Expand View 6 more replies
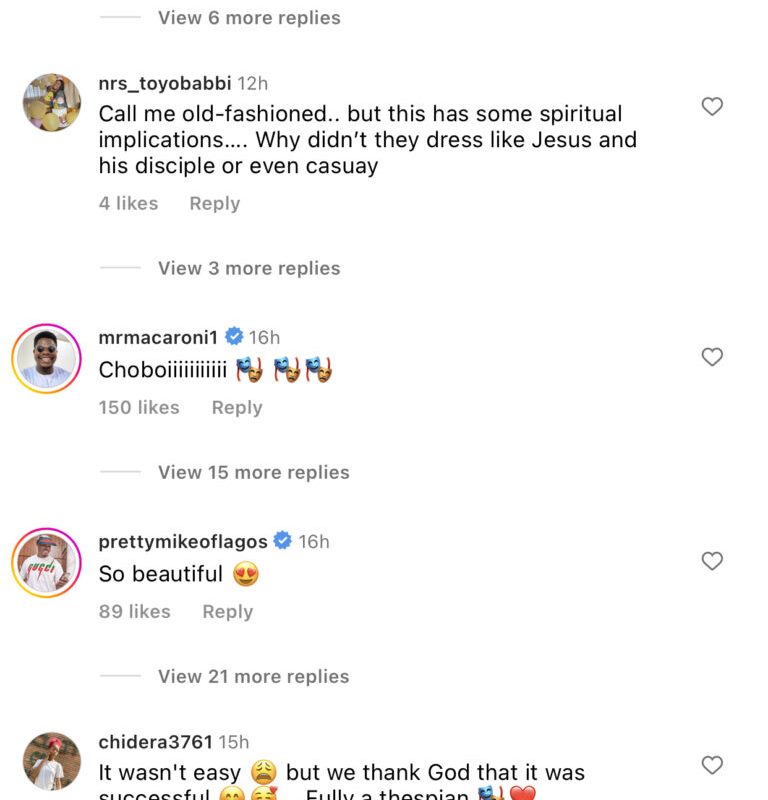 point(248,18)
